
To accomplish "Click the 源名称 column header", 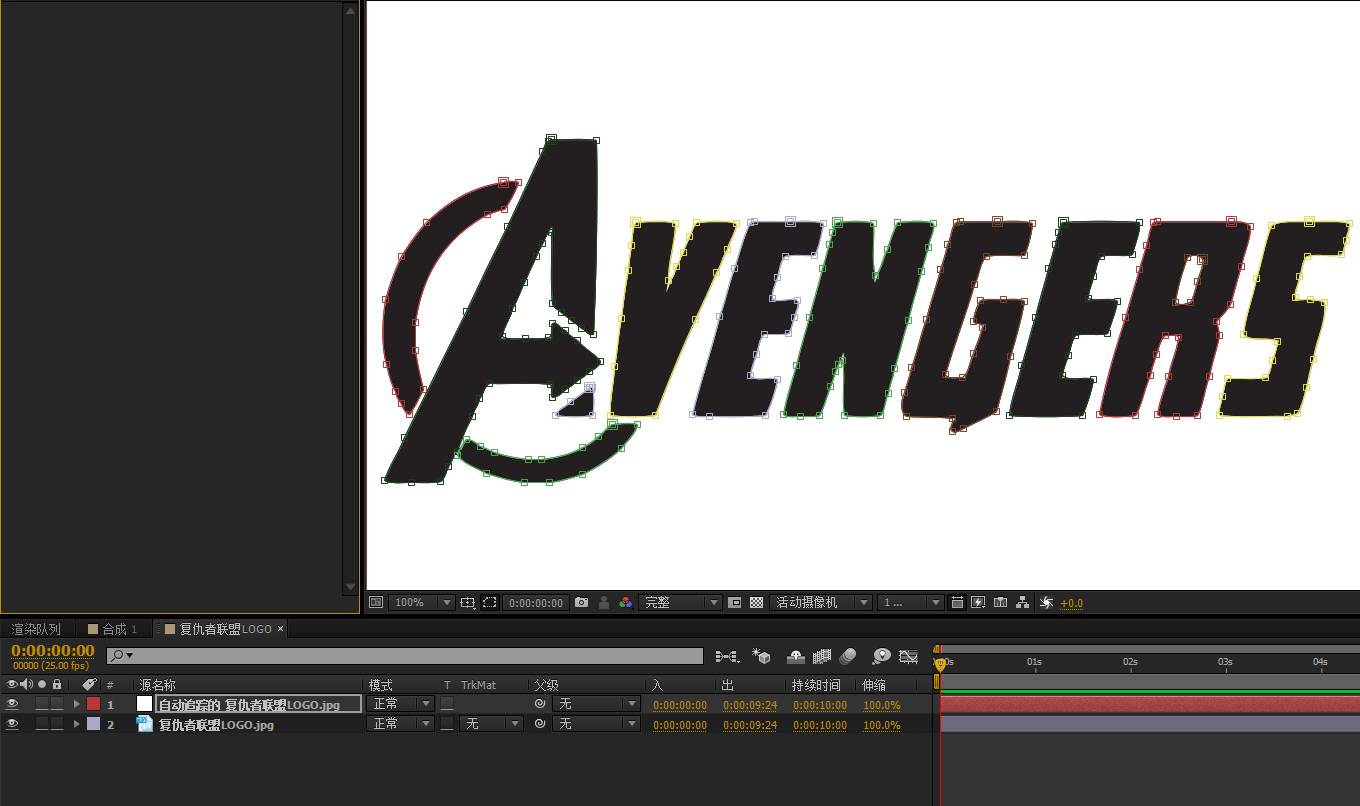I will pyautogui.click(x=157, y=685).
